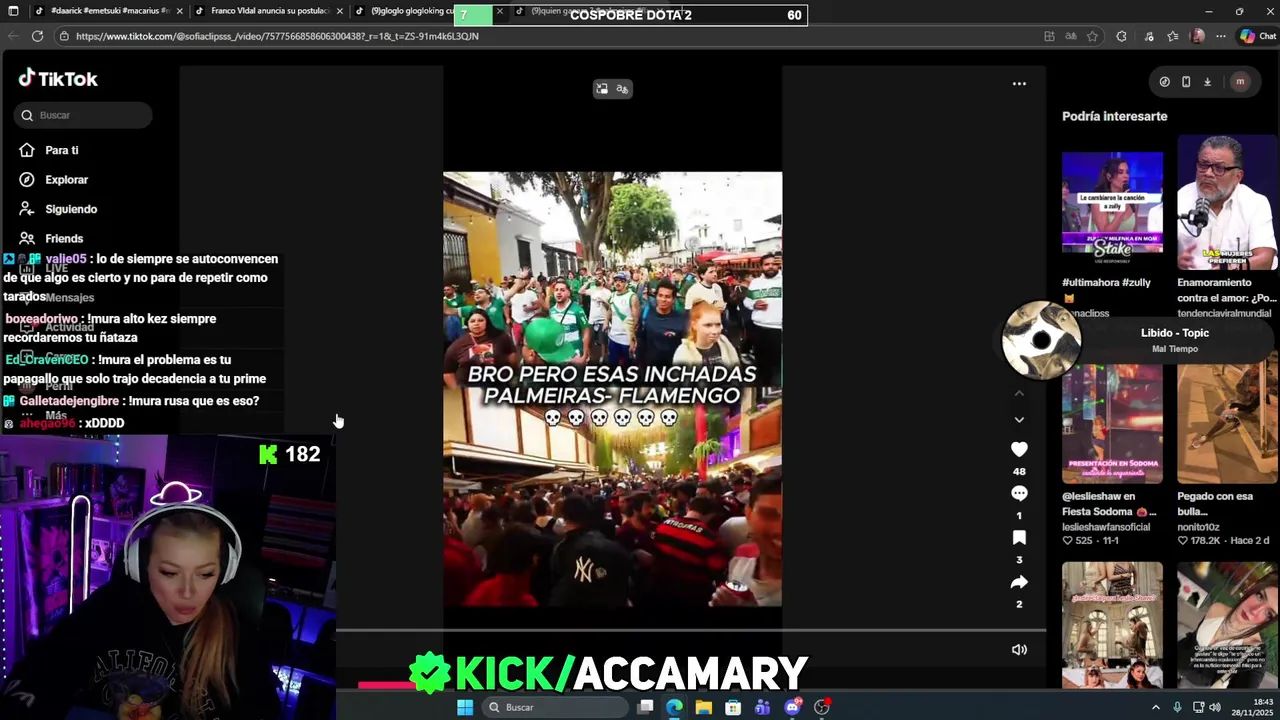Open the 'tendenciaviralmundial' author link
Image resolution: width=1280 pixels, height=720 pixels.
click(1224, 313)
